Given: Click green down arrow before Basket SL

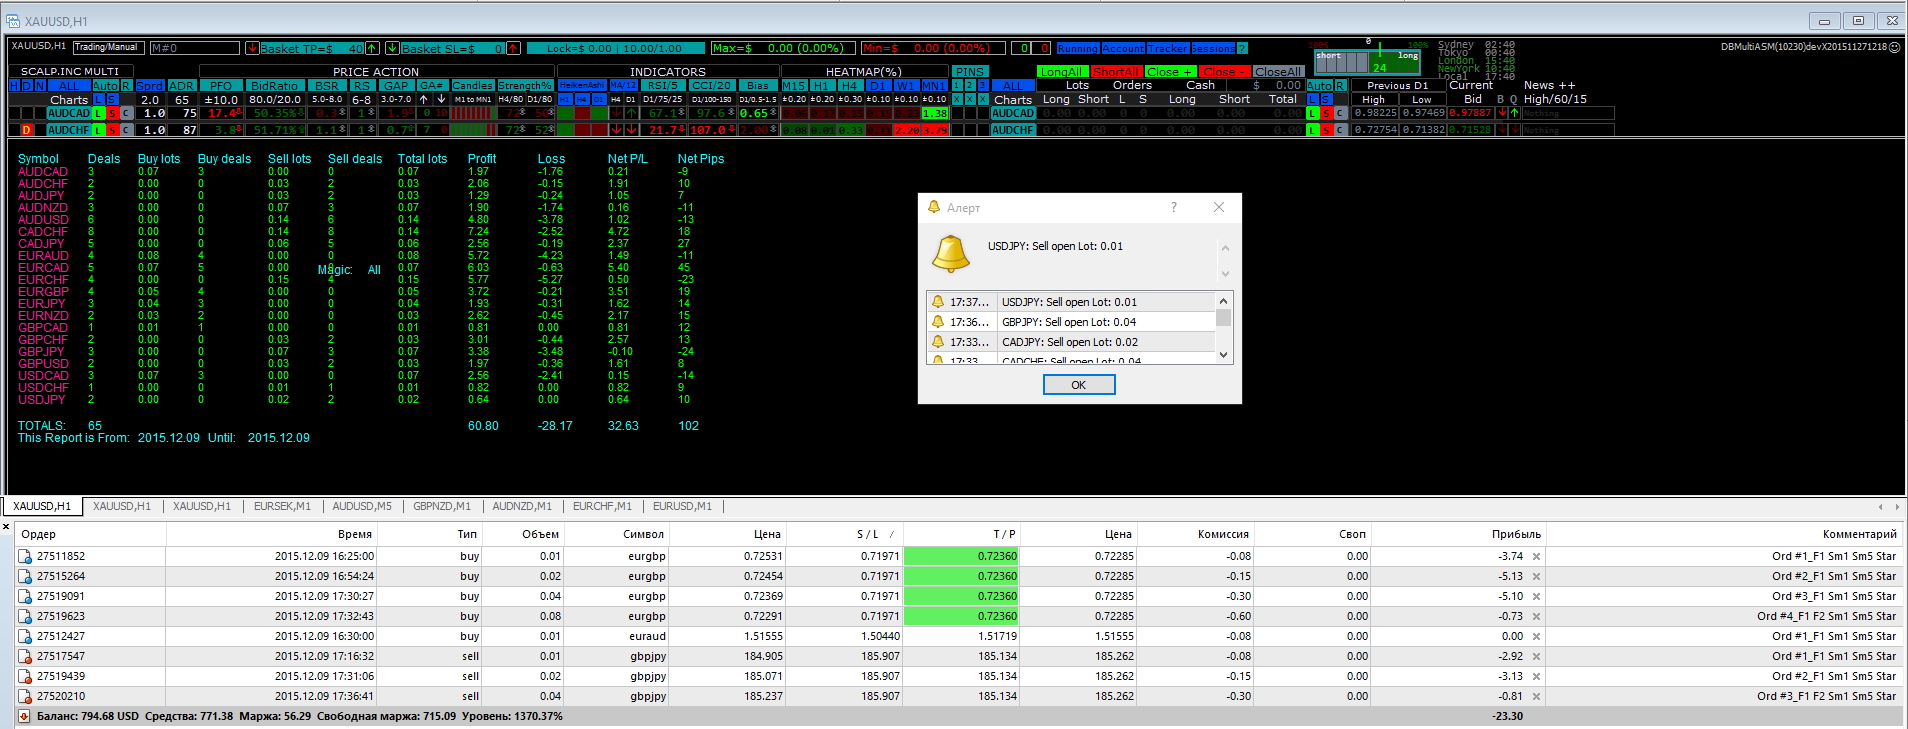Looking at the screenshot, I should 392,48.
